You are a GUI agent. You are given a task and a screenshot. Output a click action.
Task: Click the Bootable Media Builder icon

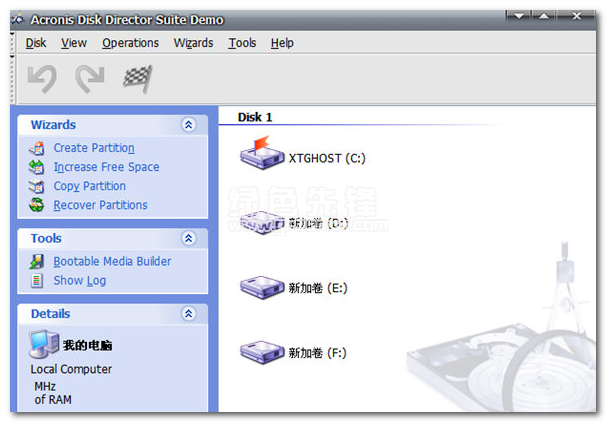[x=37, y=262]
